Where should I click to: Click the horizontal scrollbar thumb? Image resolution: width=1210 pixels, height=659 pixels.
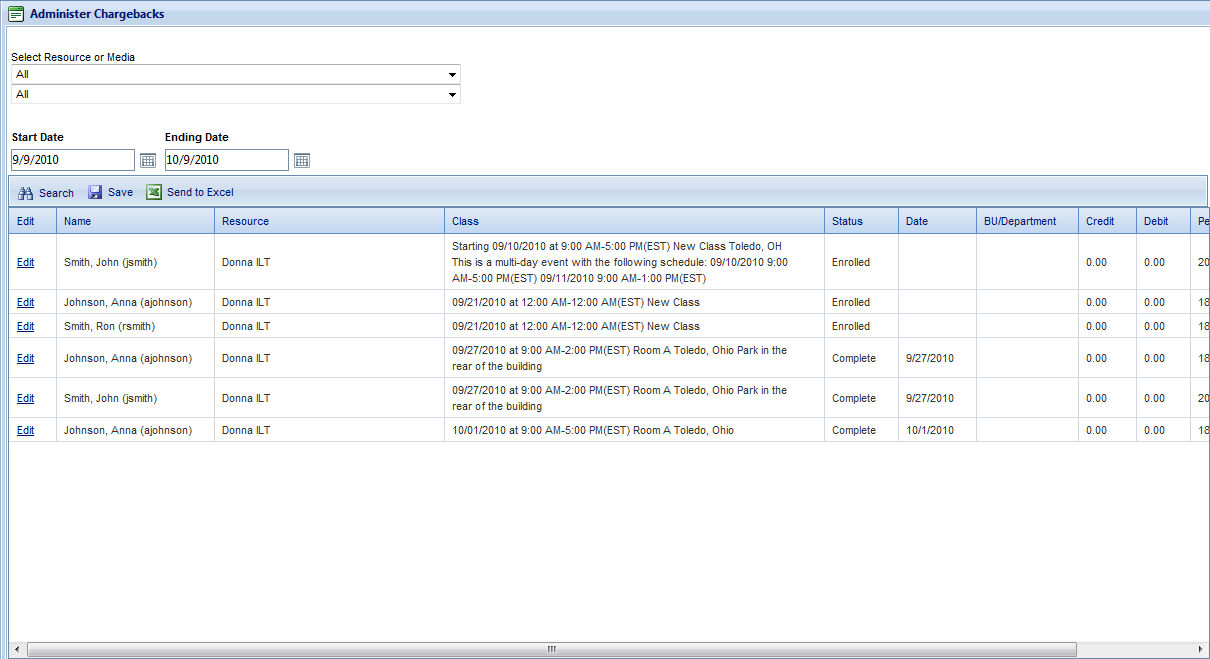(551, 649)
